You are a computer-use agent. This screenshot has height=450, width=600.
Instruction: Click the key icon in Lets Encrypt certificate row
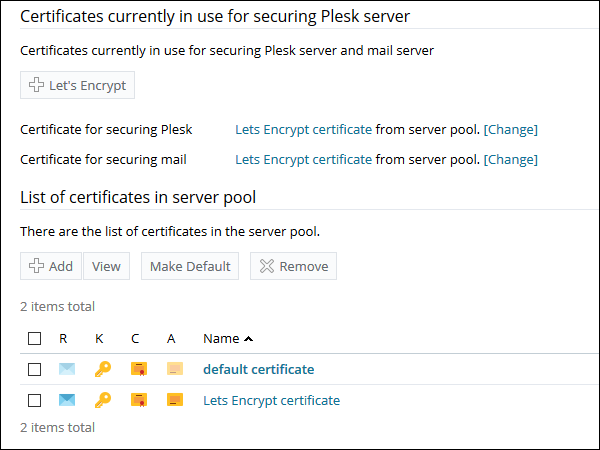click(x=103, y=400)
